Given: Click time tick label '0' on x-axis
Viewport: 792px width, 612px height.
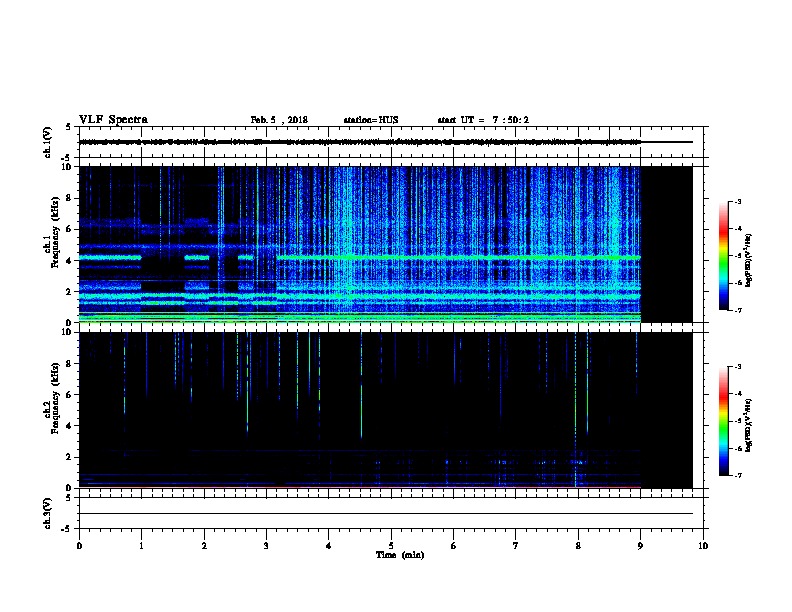Looking at the screenshot, I should pyautogui.click(x=79, y=546).
